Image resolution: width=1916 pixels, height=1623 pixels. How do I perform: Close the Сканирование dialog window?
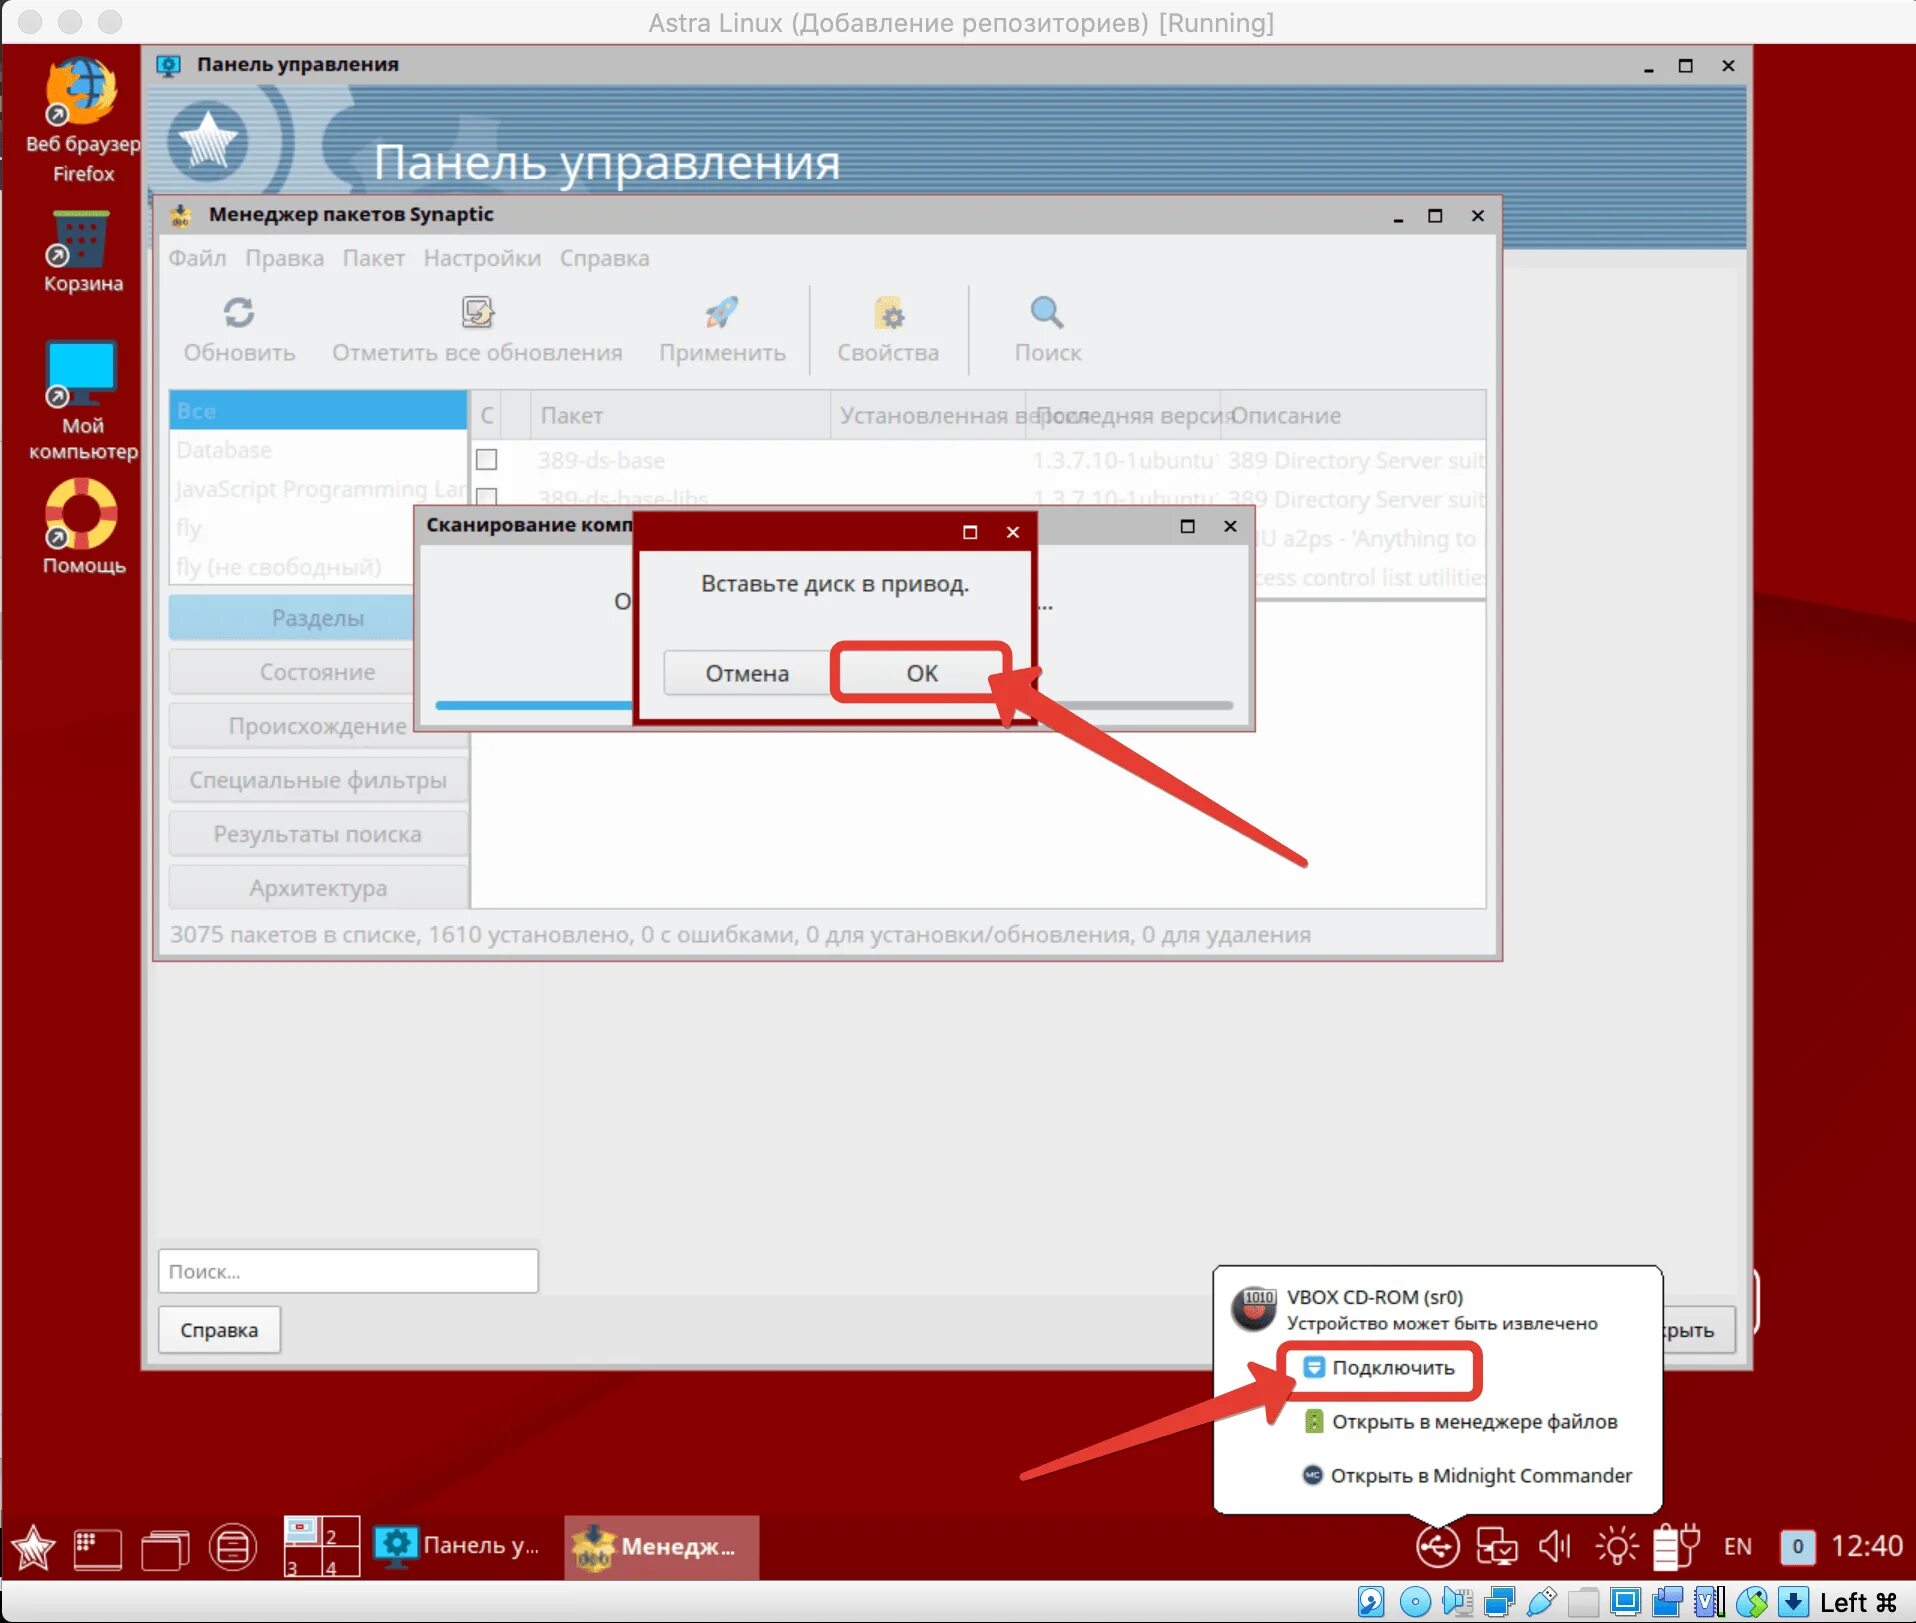[1230, 526]
